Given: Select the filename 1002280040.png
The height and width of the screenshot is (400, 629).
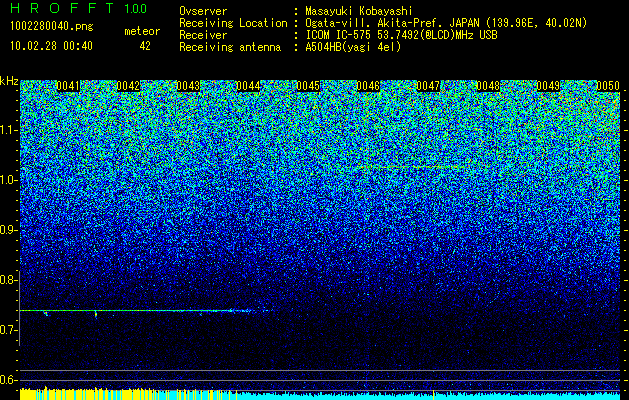Looking at the screenshot, I should point(52,27).
